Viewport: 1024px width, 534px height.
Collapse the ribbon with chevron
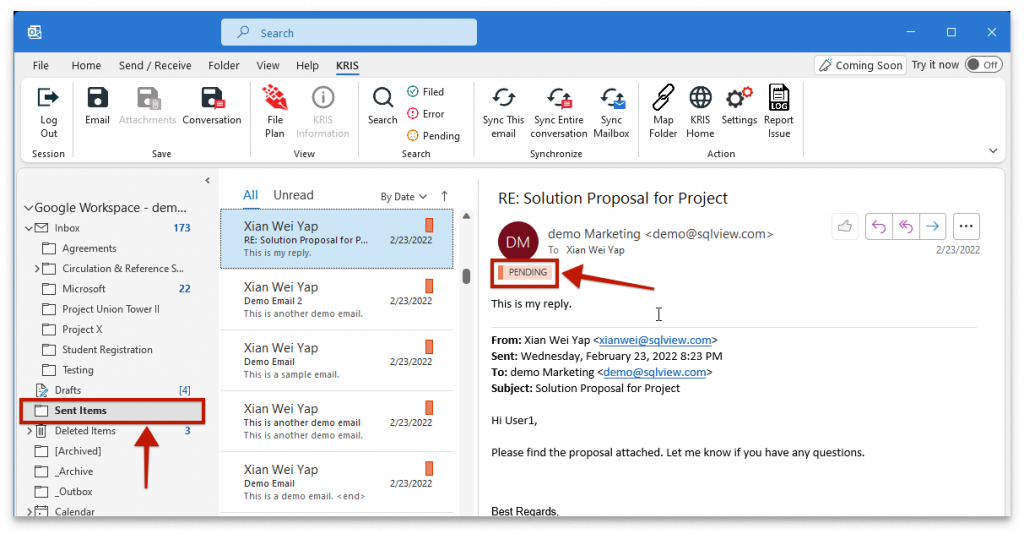coord(993,151)
